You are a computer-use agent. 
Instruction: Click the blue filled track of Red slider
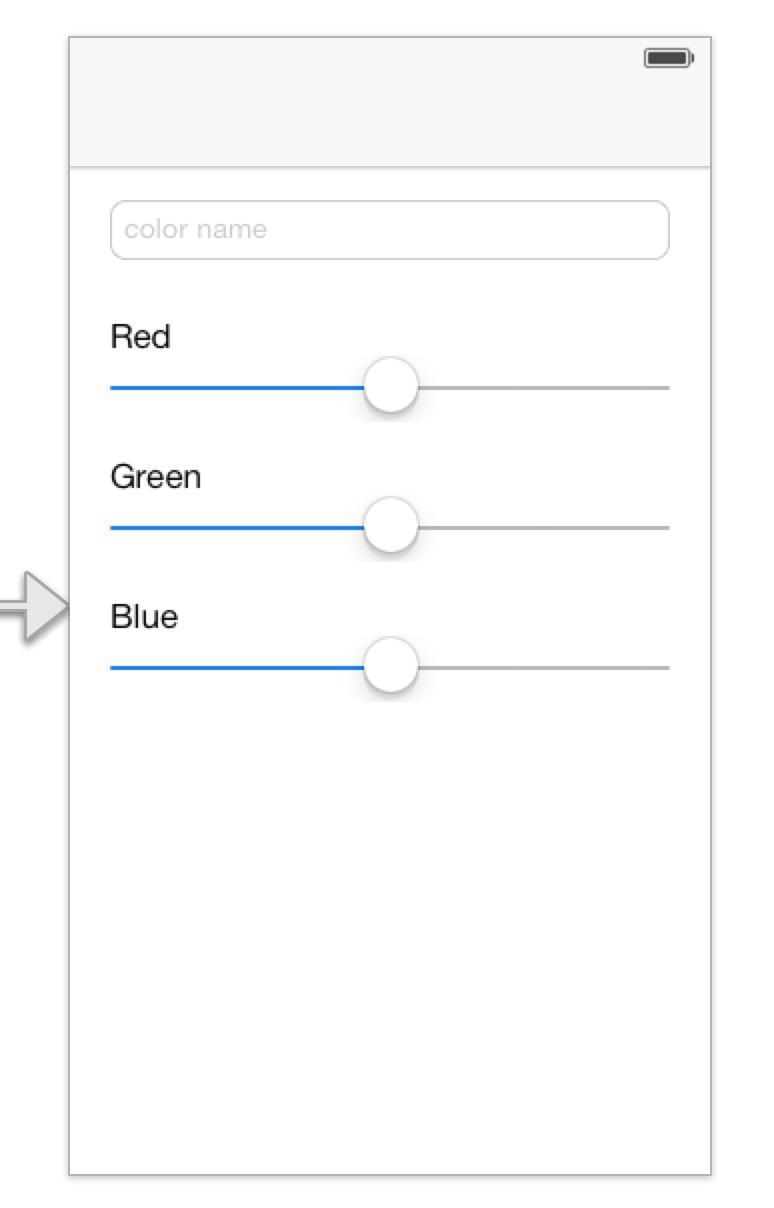237,387
